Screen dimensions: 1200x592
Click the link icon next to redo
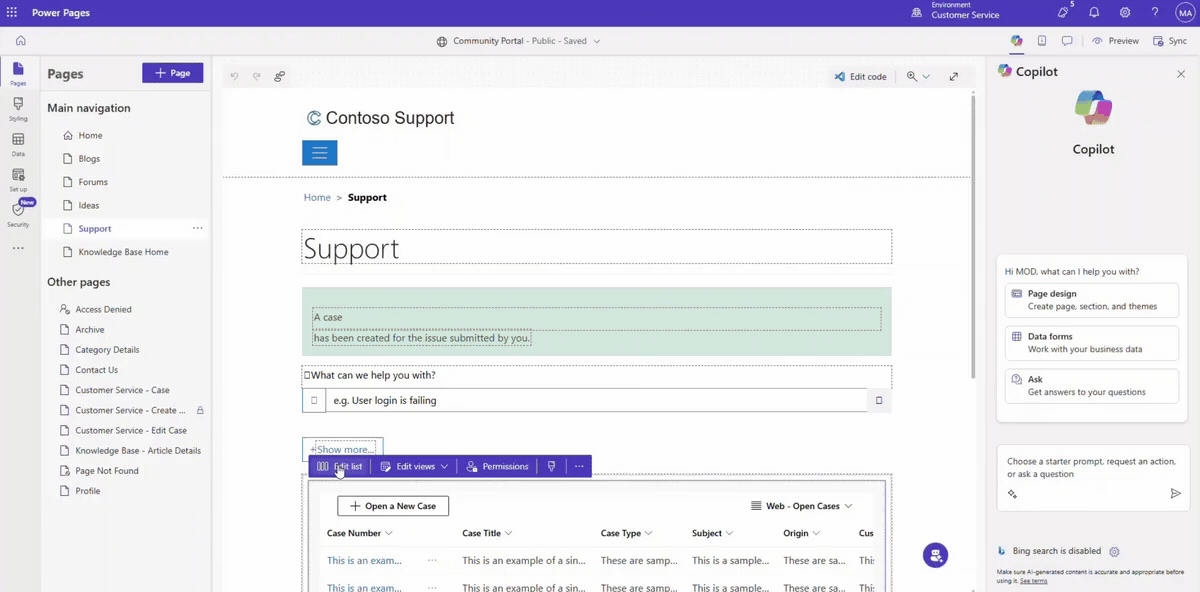pos(280,76)
